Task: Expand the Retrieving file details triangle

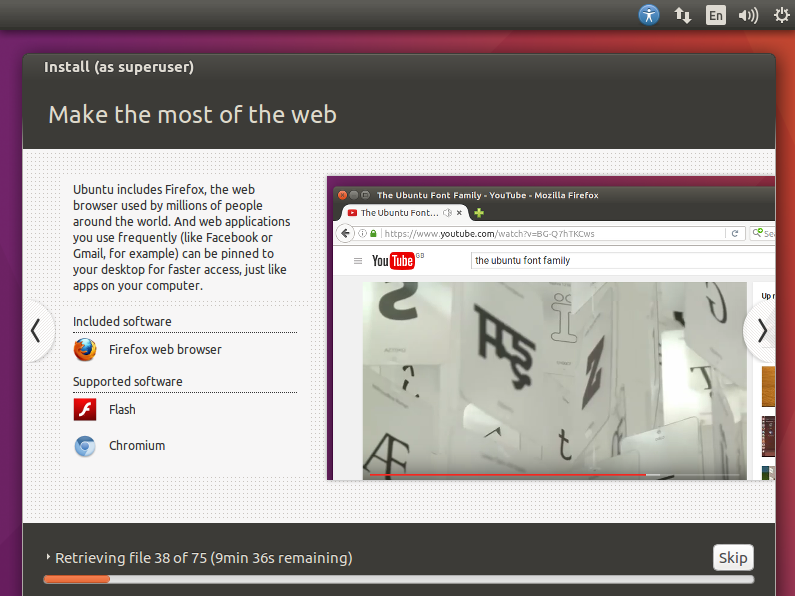Action: pyautogui.click(x=48, y=557)
